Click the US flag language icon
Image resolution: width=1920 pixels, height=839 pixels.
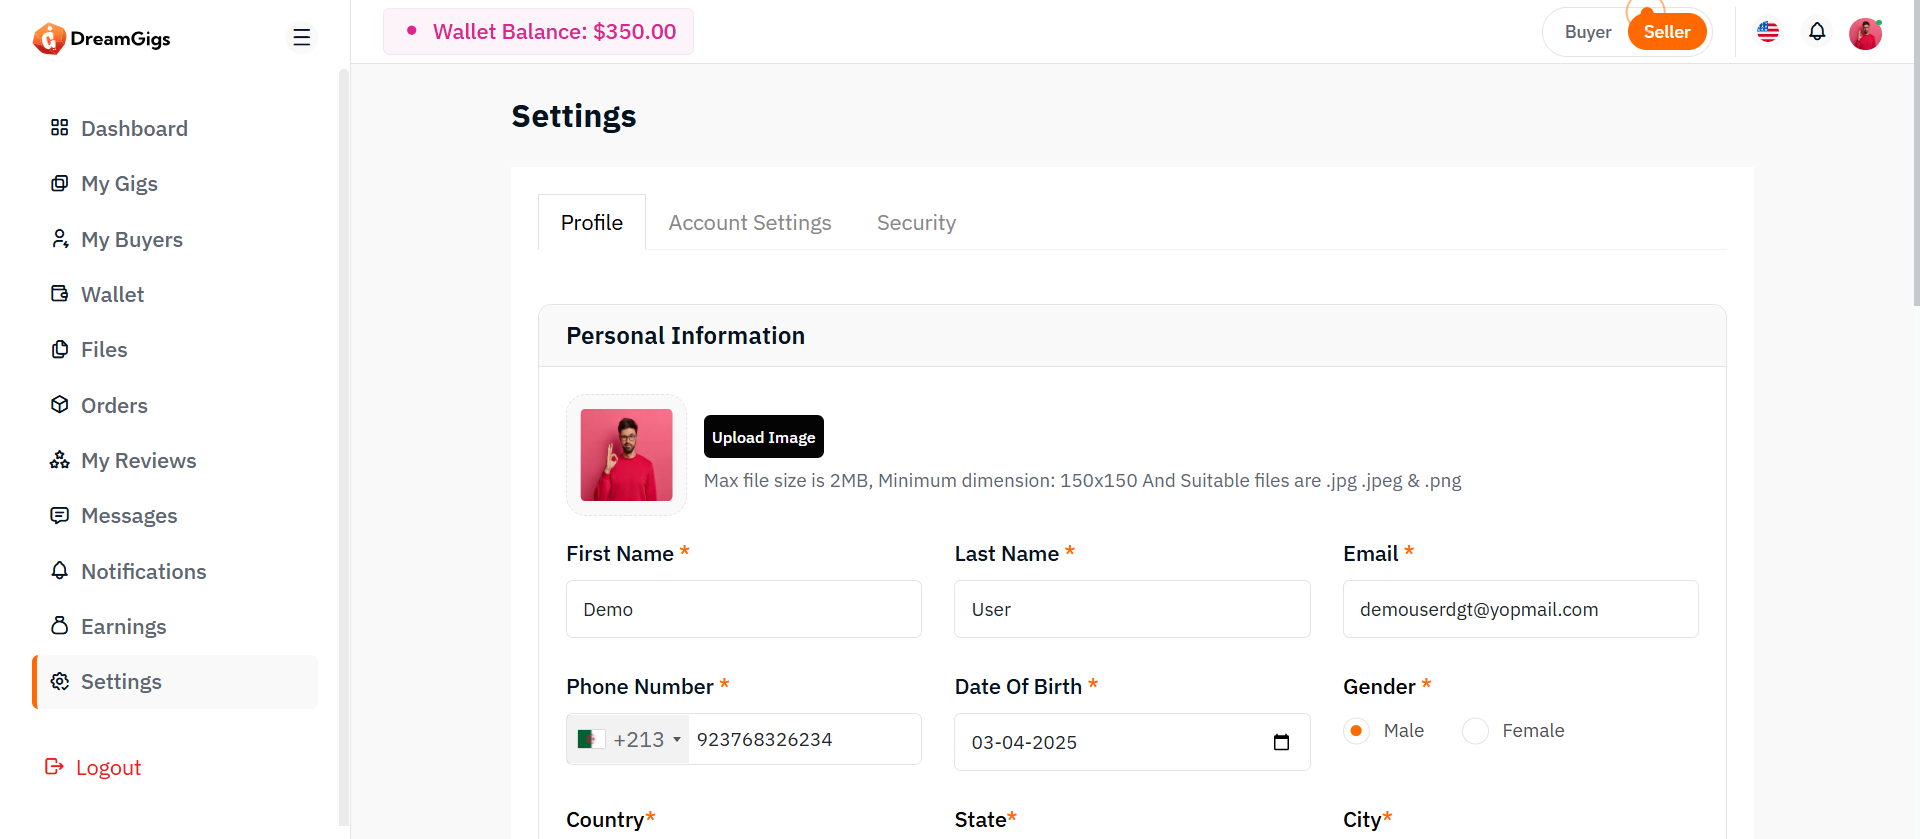(1768, 32)
